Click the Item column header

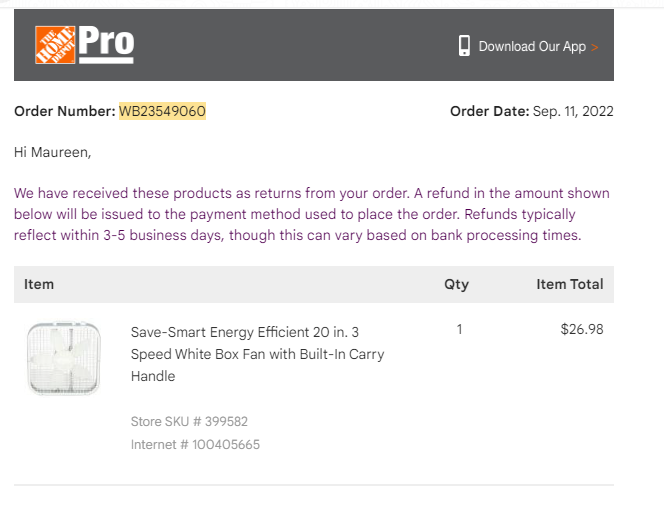click(39, 284)
